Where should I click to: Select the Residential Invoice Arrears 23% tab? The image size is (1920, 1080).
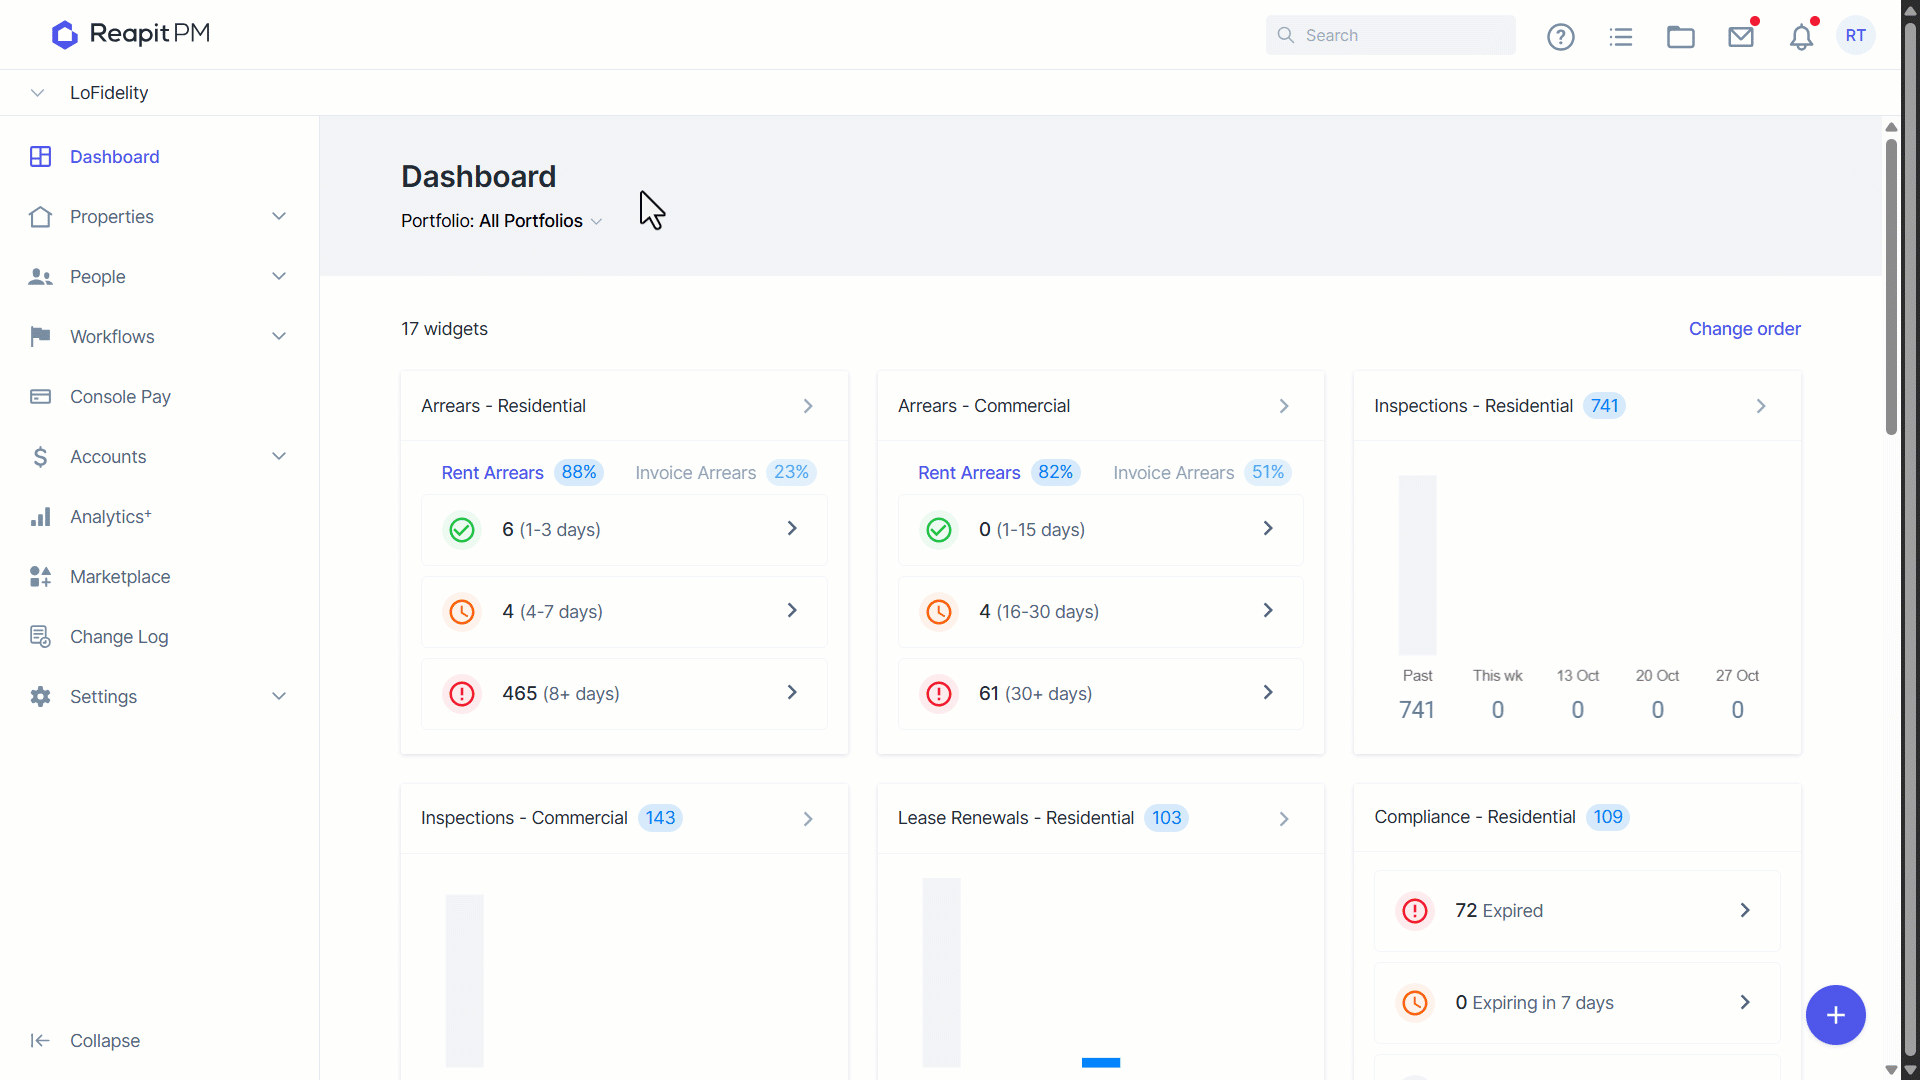pos(725,472)
